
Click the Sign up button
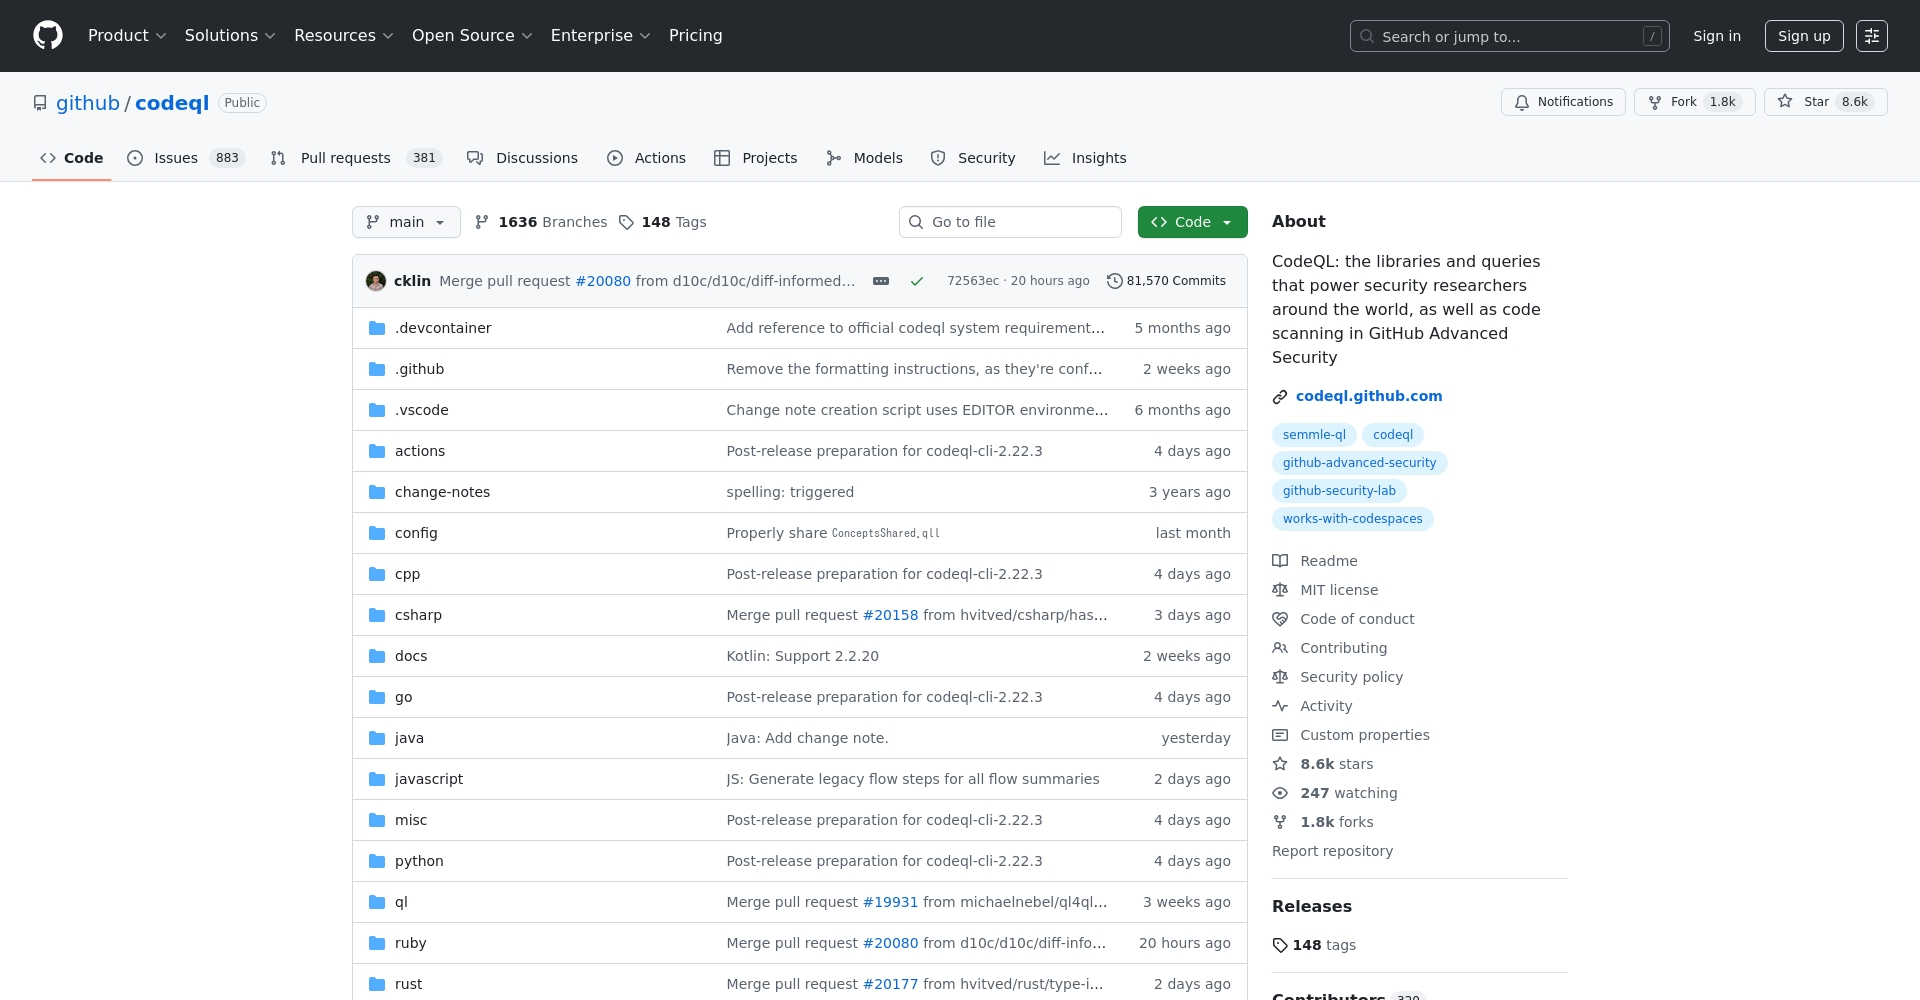pyautogui.click(x=1804, y=36)
